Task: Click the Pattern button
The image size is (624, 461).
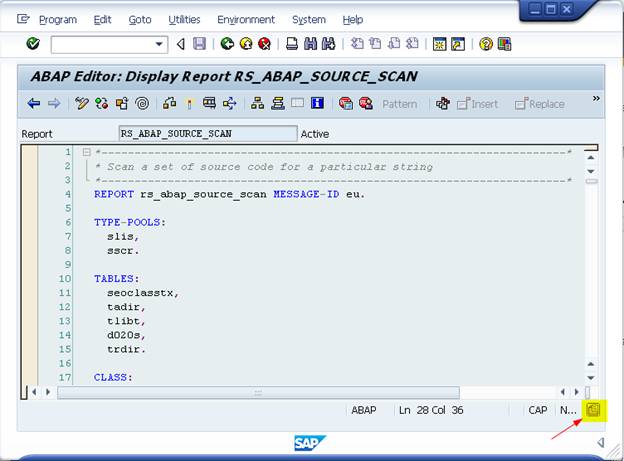Action: pos(400,104)
